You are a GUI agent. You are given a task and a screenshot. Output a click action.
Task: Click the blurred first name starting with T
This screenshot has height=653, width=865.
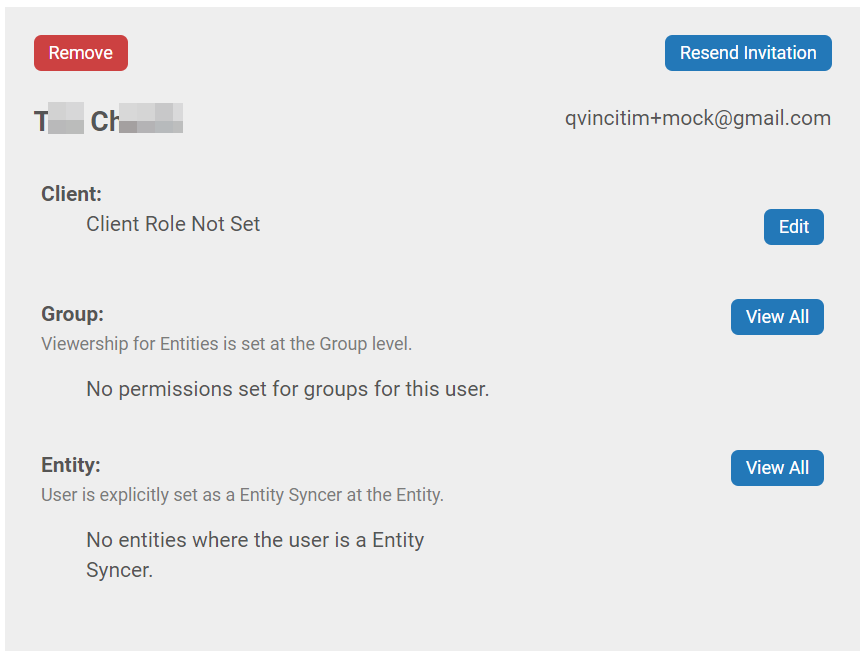(x=59, y=120)
